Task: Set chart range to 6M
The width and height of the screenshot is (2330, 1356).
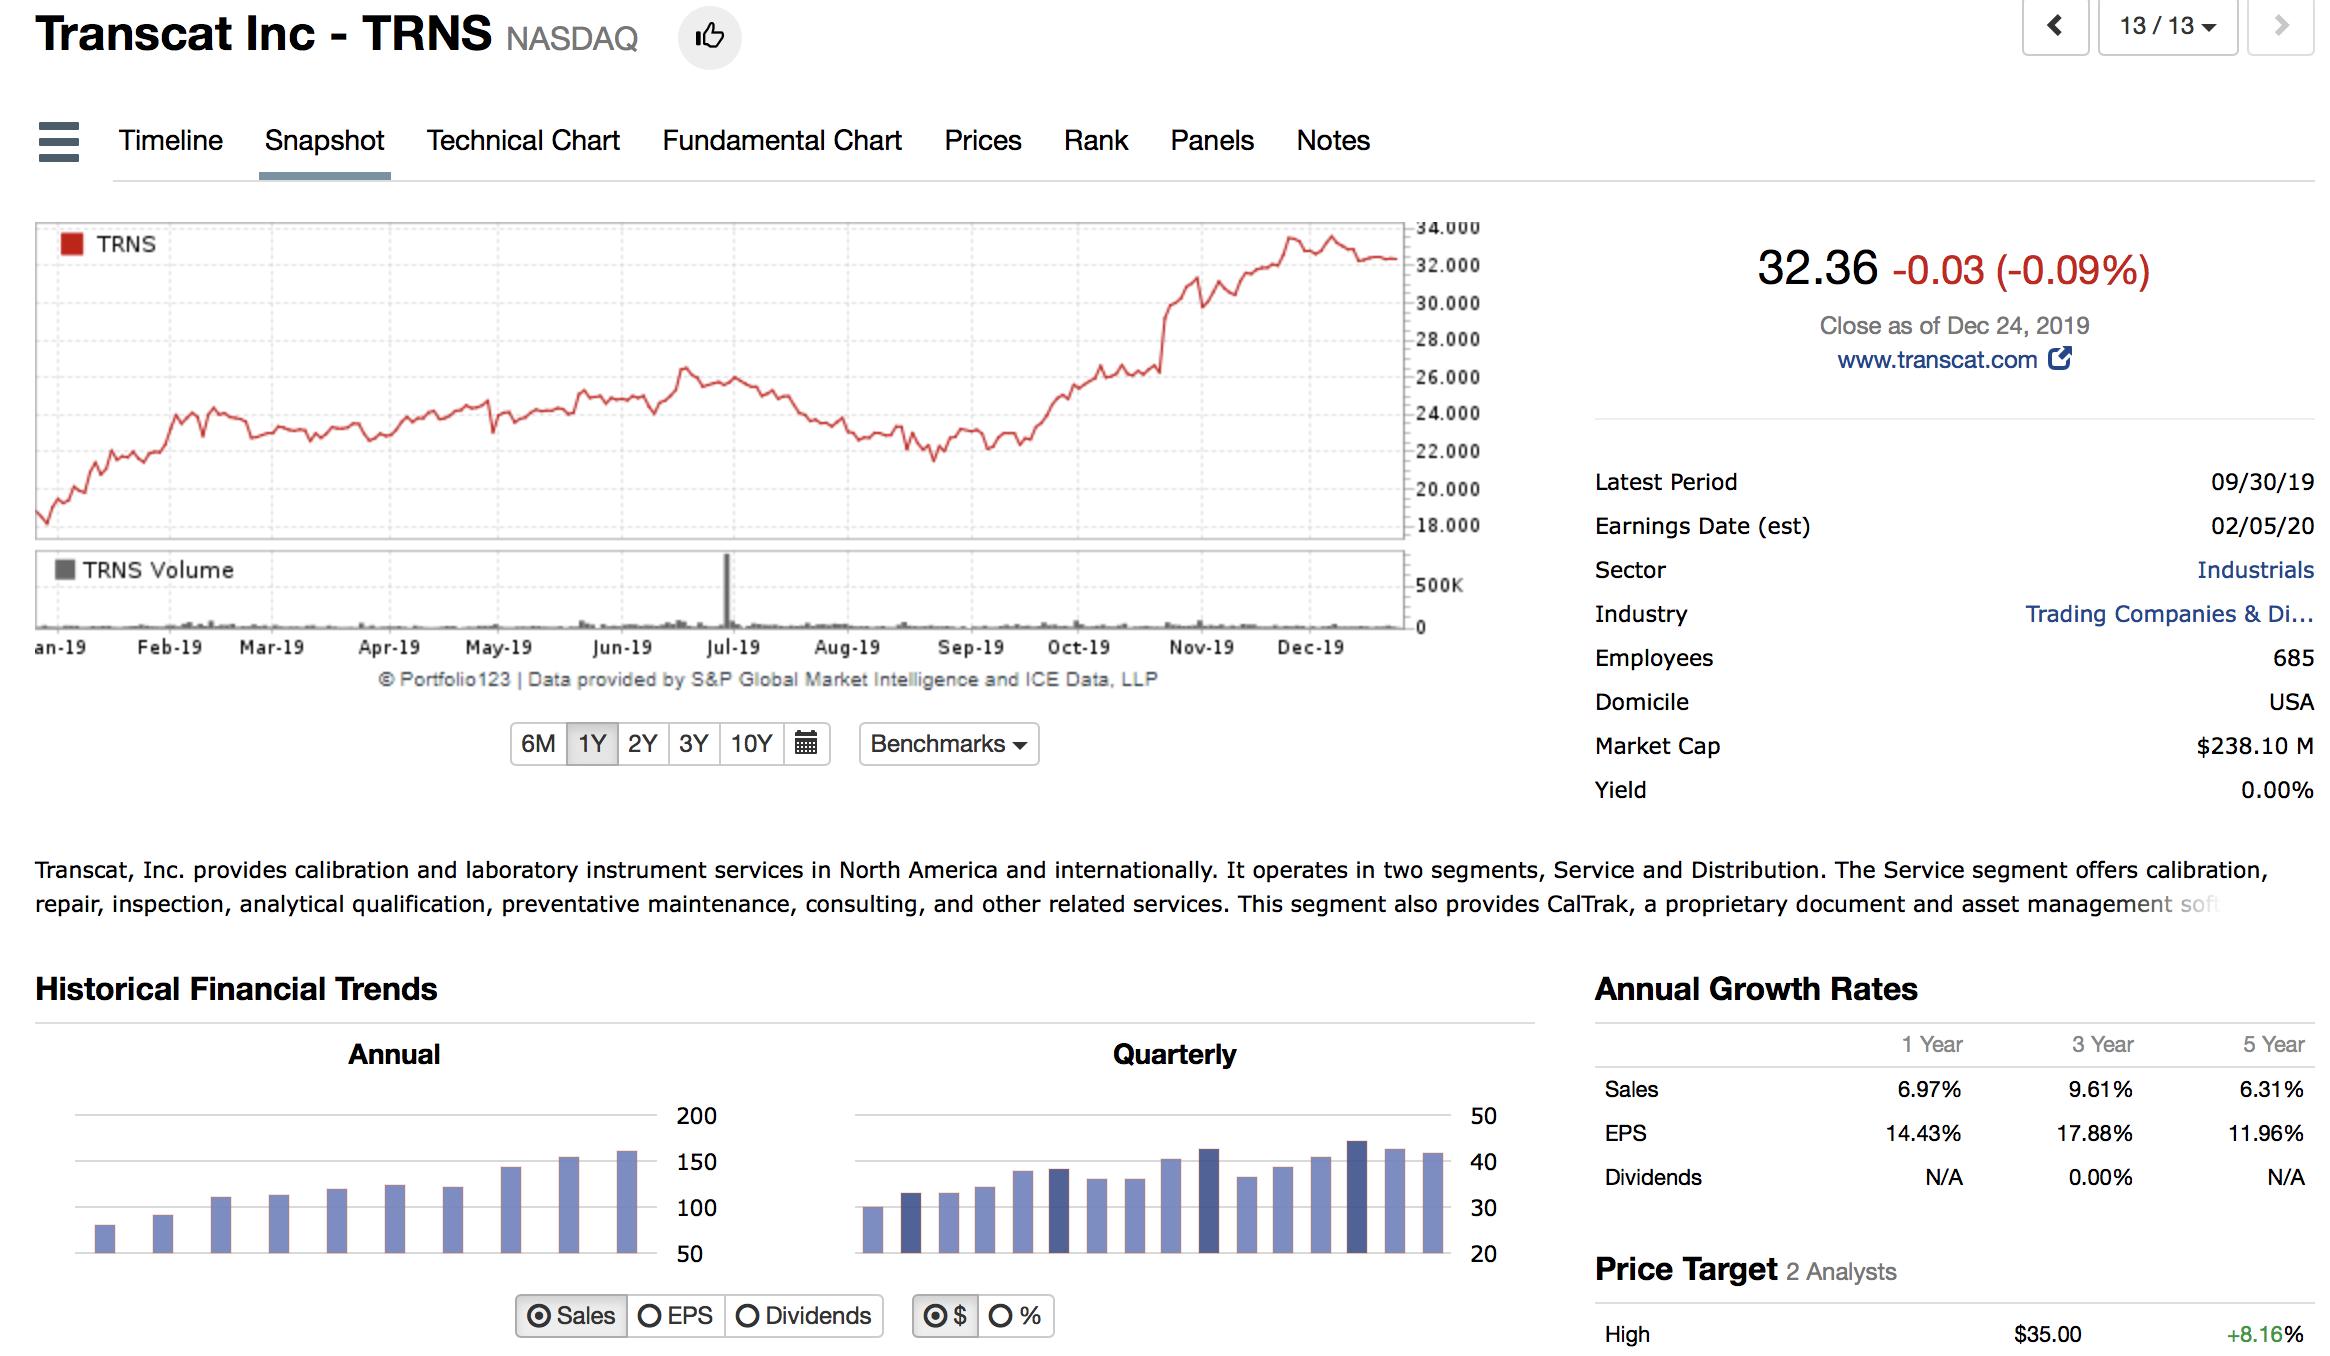Action: tap(538, 743)
